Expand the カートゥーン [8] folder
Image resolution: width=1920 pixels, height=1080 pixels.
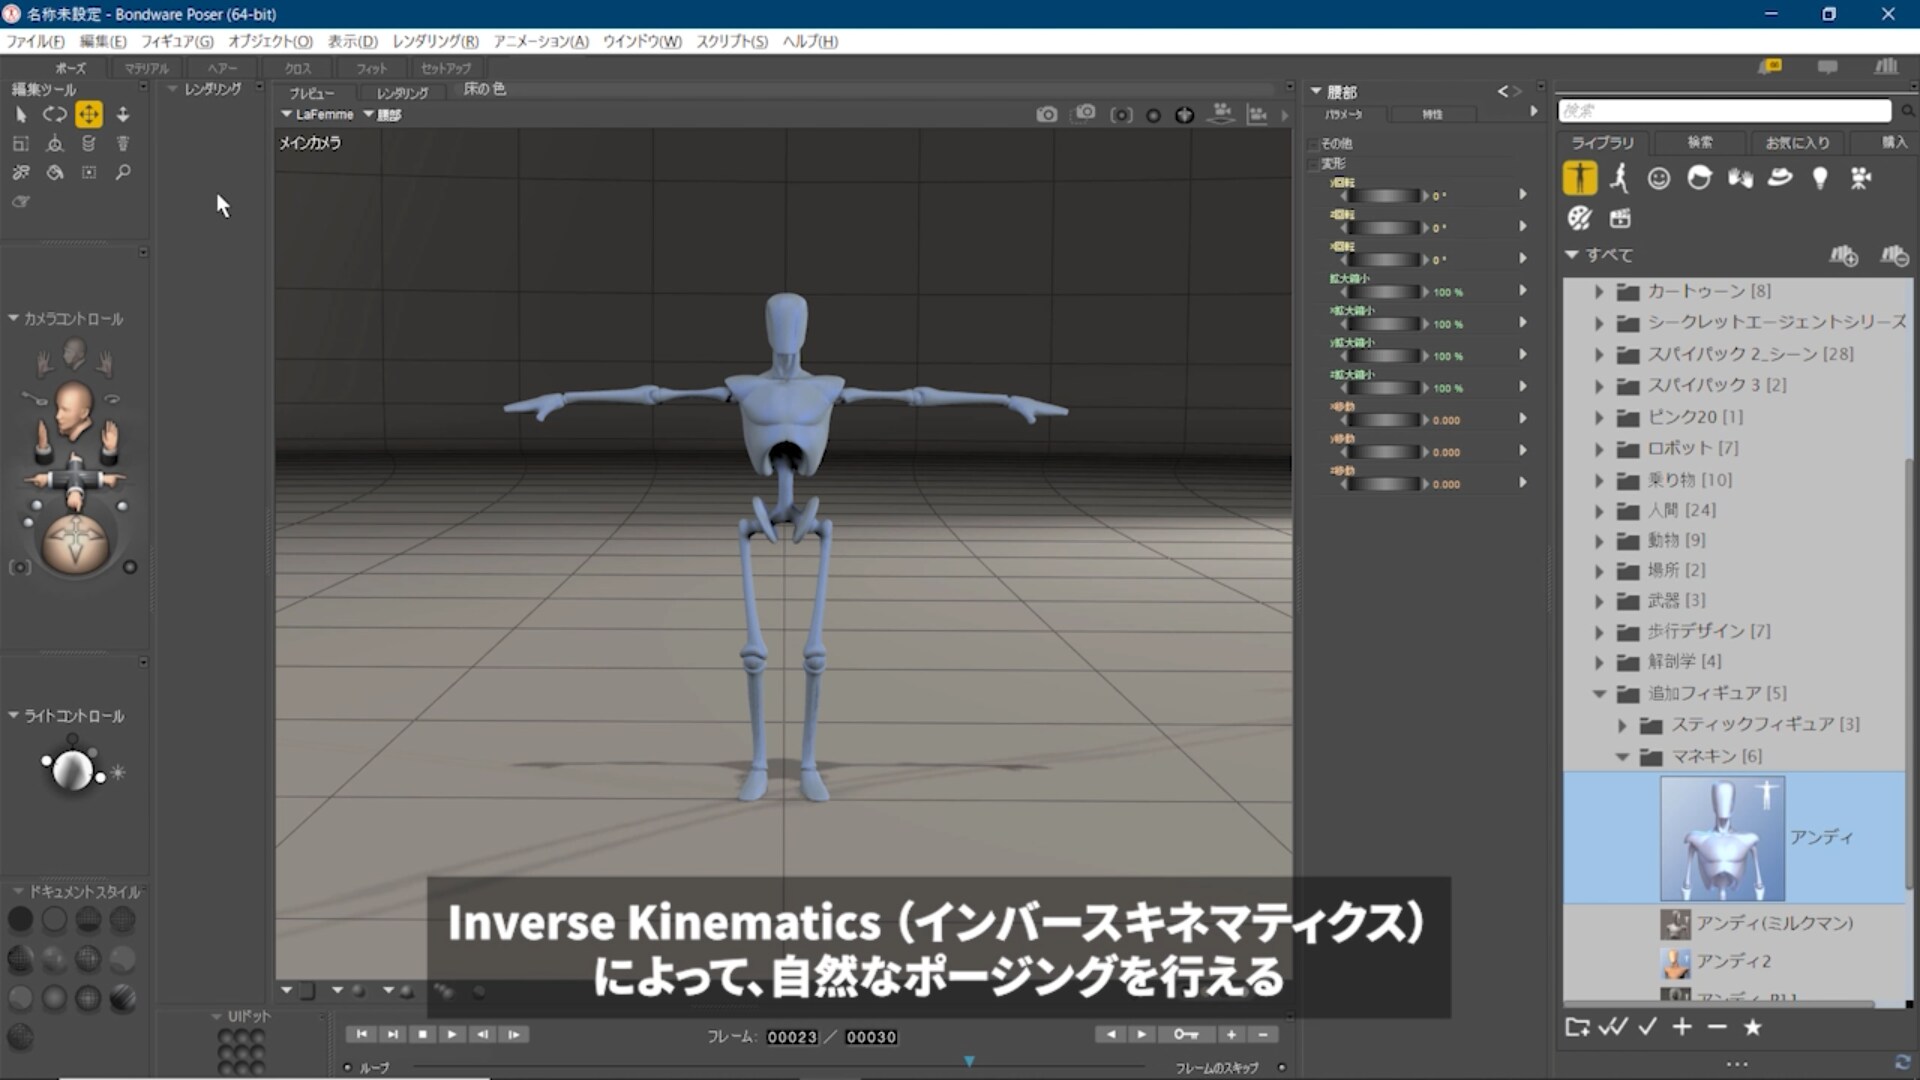tap(1598, 292)
